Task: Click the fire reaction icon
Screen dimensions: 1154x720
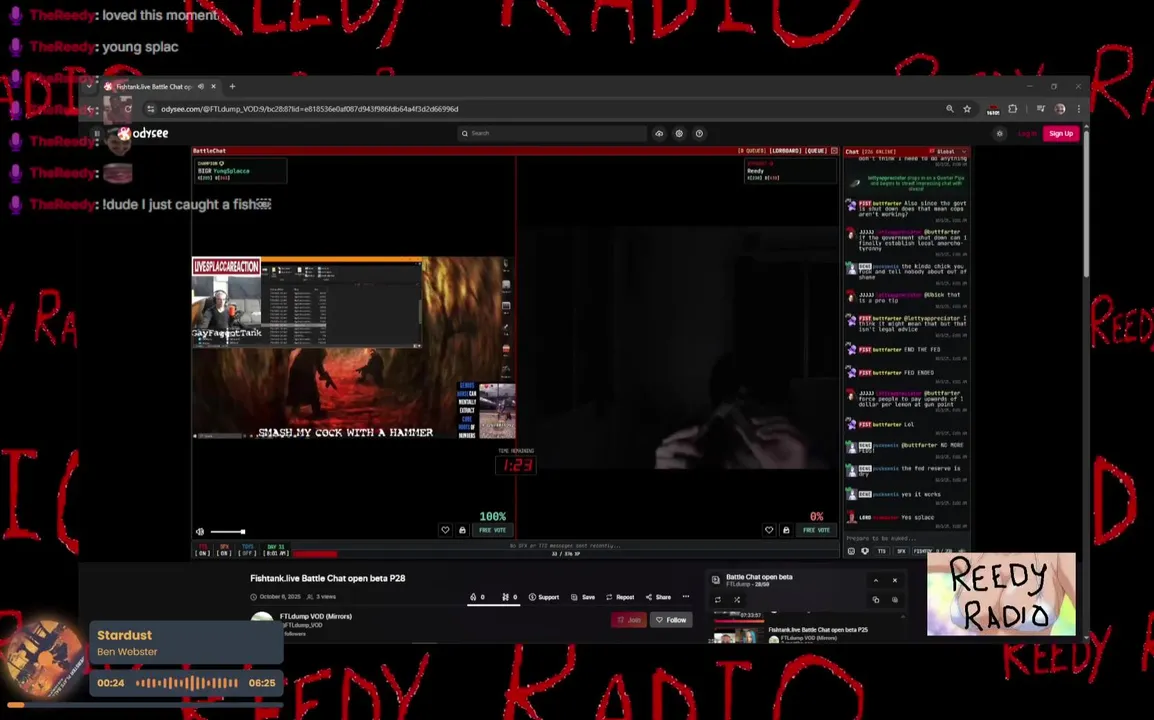Action: click(x=473, y=597)
